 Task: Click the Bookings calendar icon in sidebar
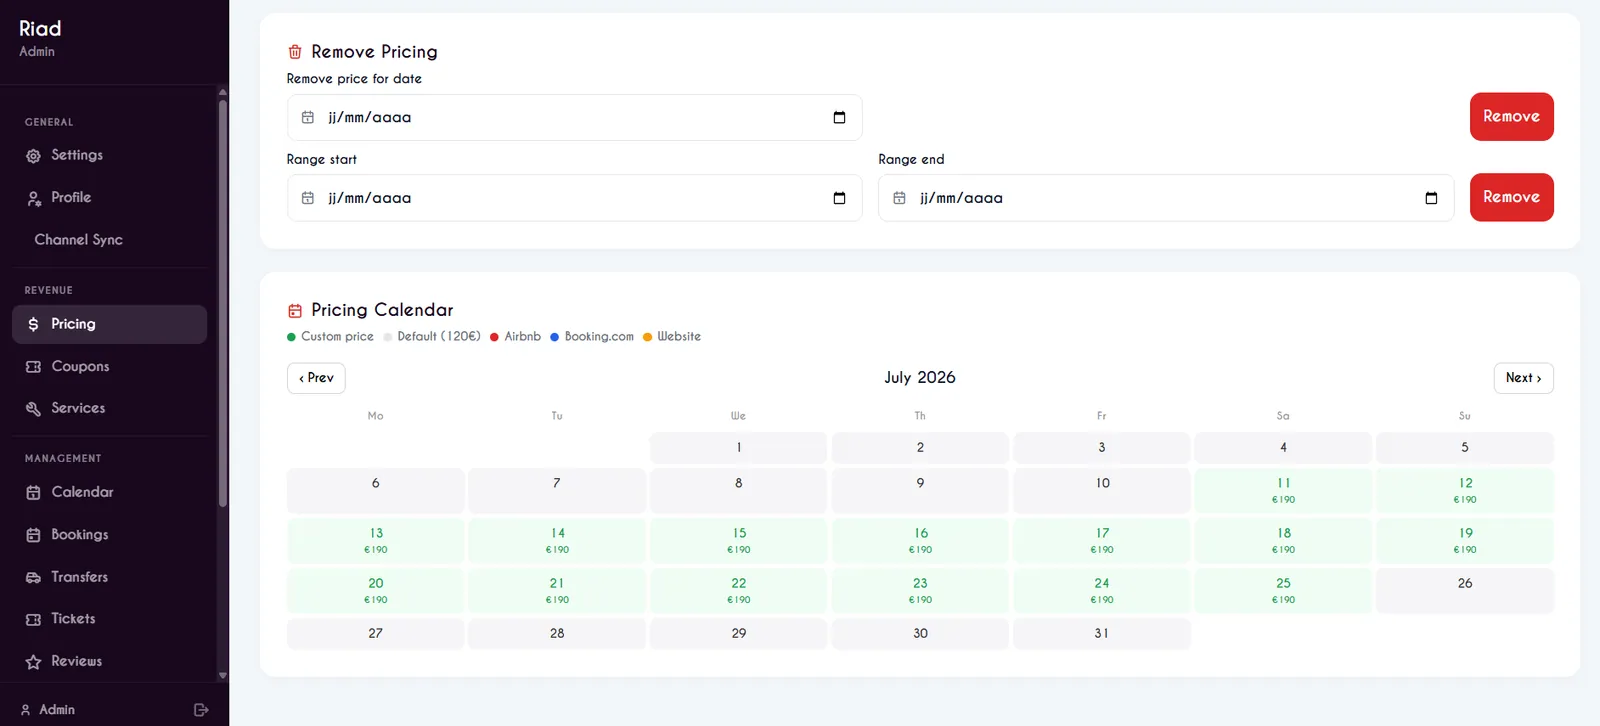pyautogui.click(x=33, y=535)
